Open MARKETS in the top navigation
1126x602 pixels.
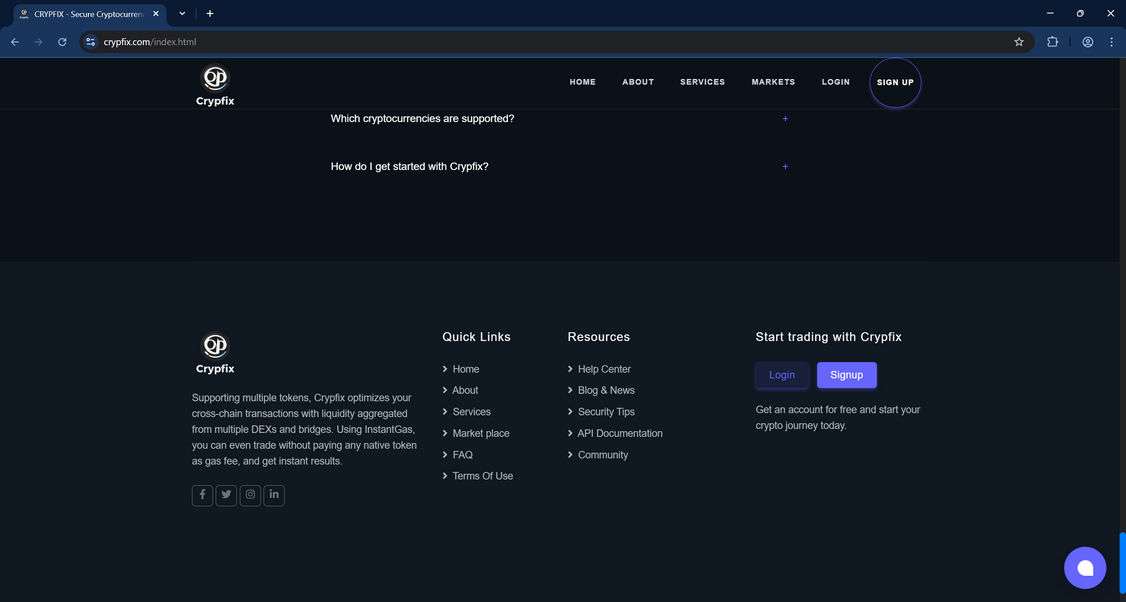[773, 82]
